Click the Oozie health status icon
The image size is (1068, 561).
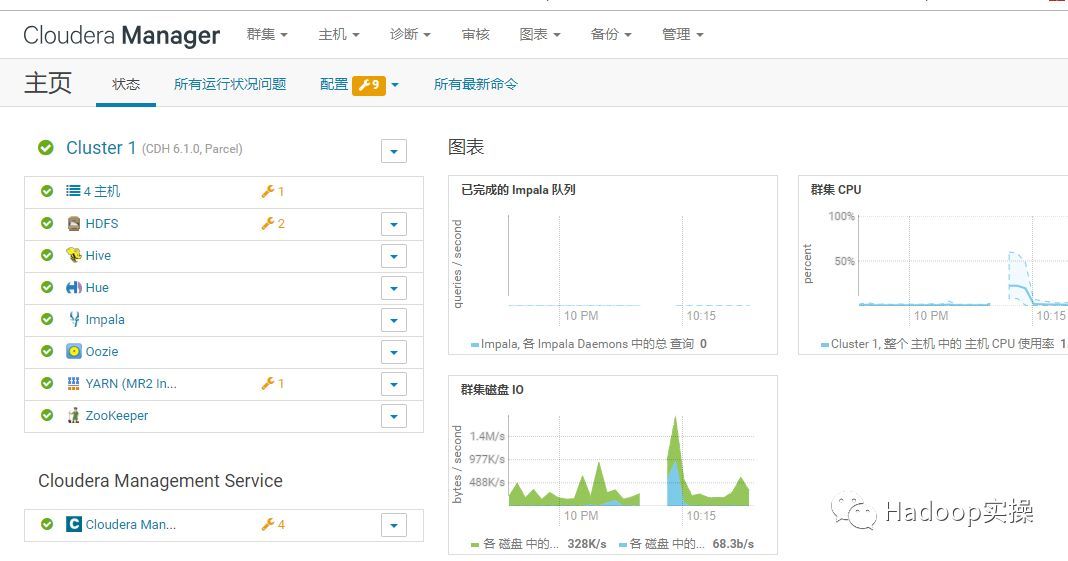(47, 351)
